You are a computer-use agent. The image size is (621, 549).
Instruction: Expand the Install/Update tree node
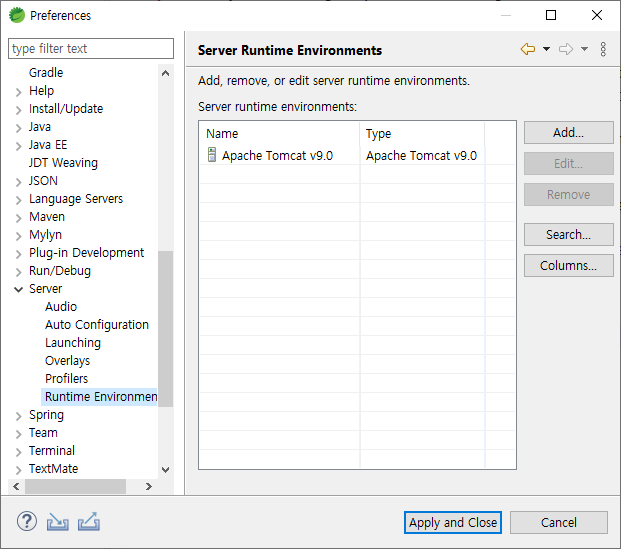(x=18, y=110)
